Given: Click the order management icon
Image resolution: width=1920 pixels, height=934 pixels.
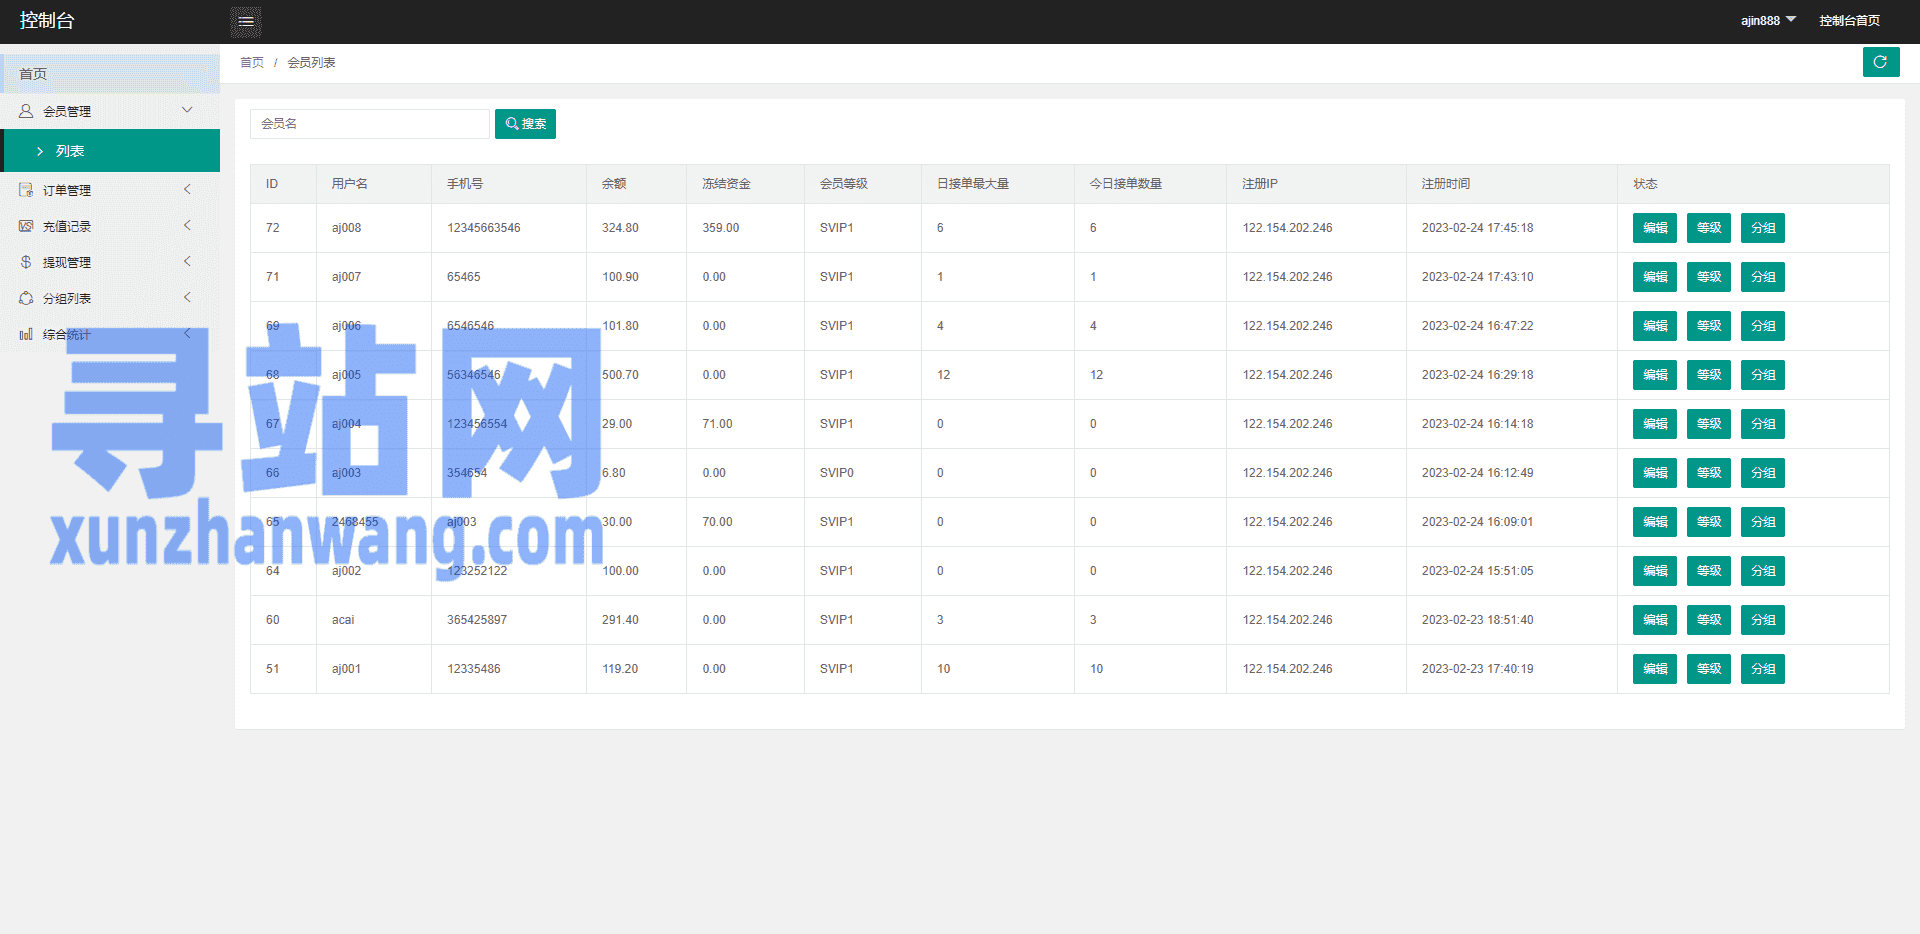Looking at the screenshot, I should point(26,190).
